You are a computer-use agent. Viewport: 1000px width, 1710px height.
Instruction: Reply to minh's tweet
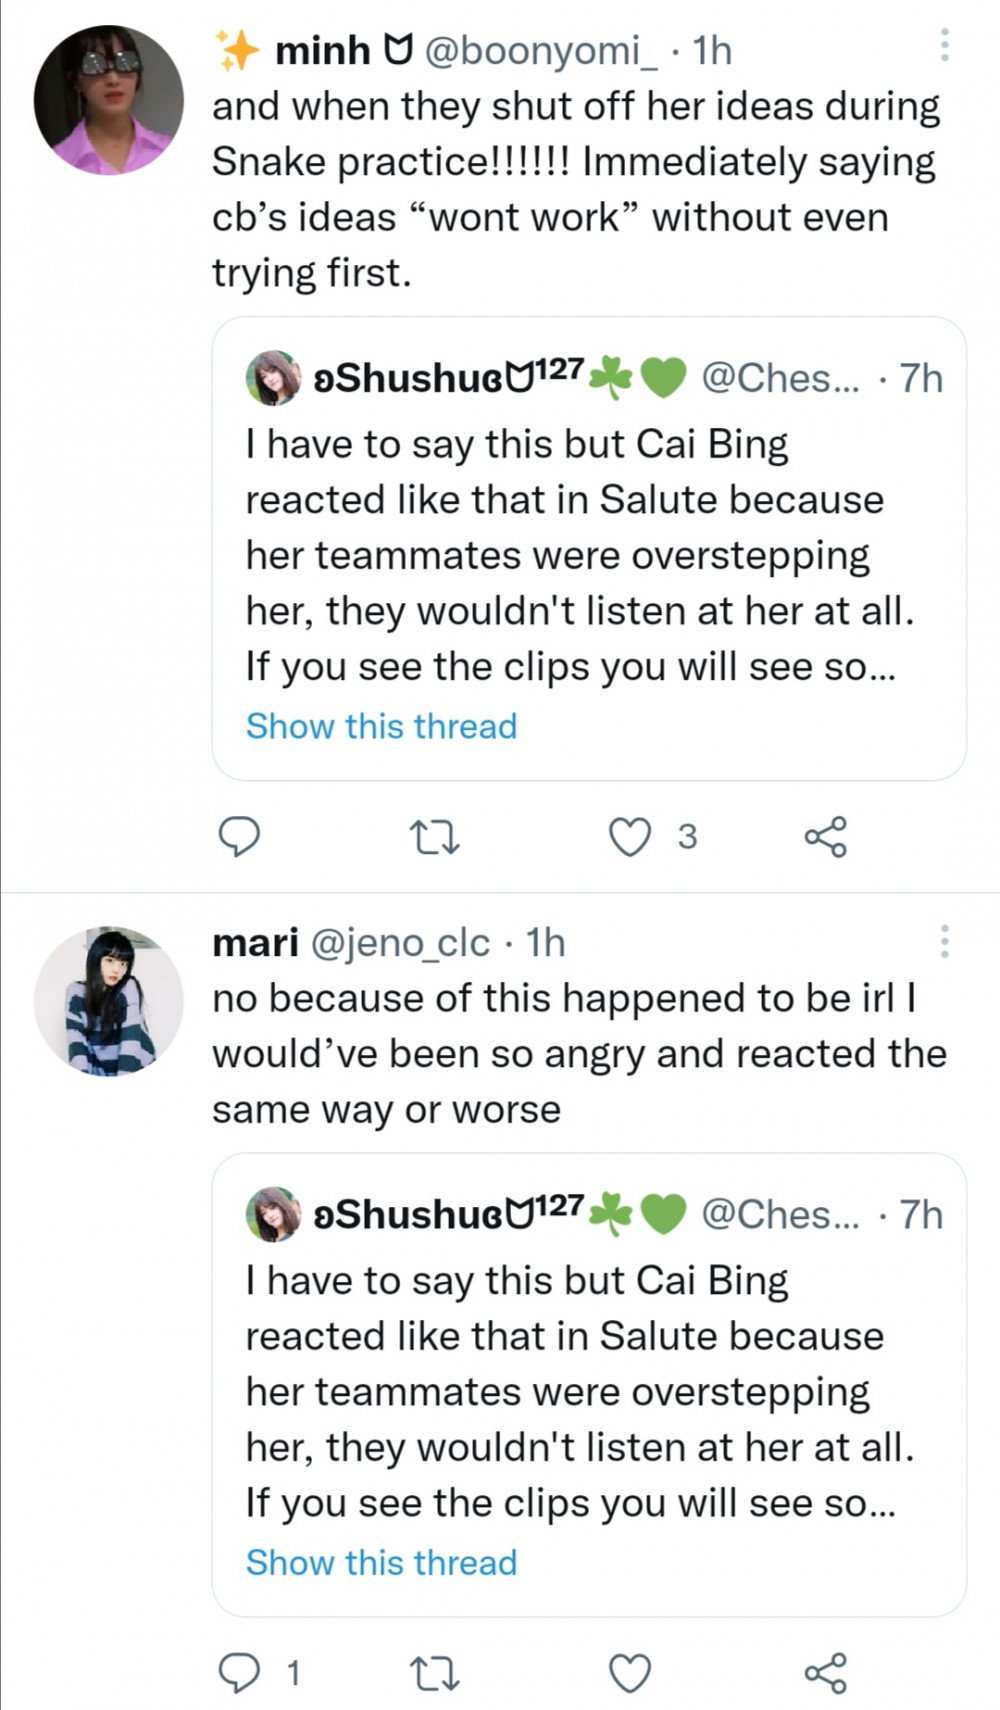tap(239, 837)
